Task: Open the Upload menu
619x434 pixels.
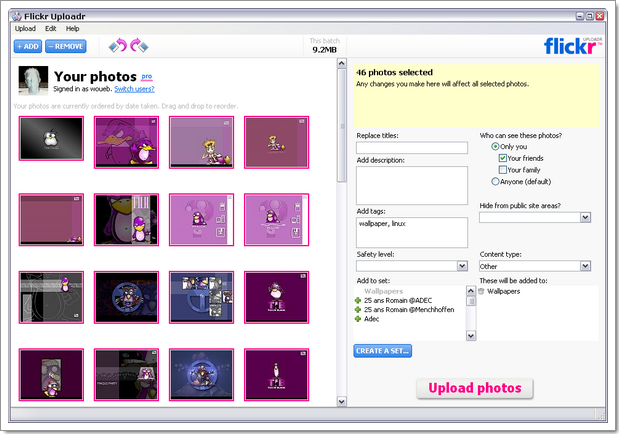Action: pyautogui.click(x=25, y=28)
